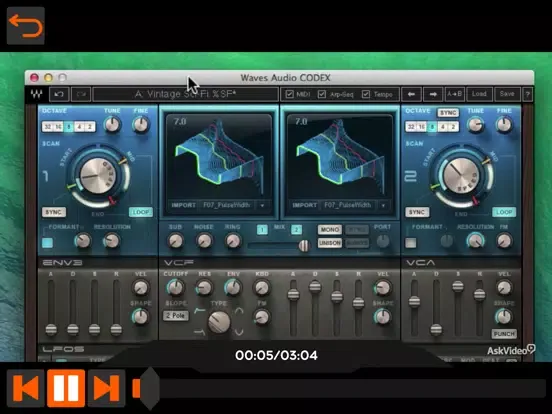Viewport: 552px width, 414px height.
Task: Click the VCF CUTOFF knob
Action: pyautogui.click(x=175, y=288)
